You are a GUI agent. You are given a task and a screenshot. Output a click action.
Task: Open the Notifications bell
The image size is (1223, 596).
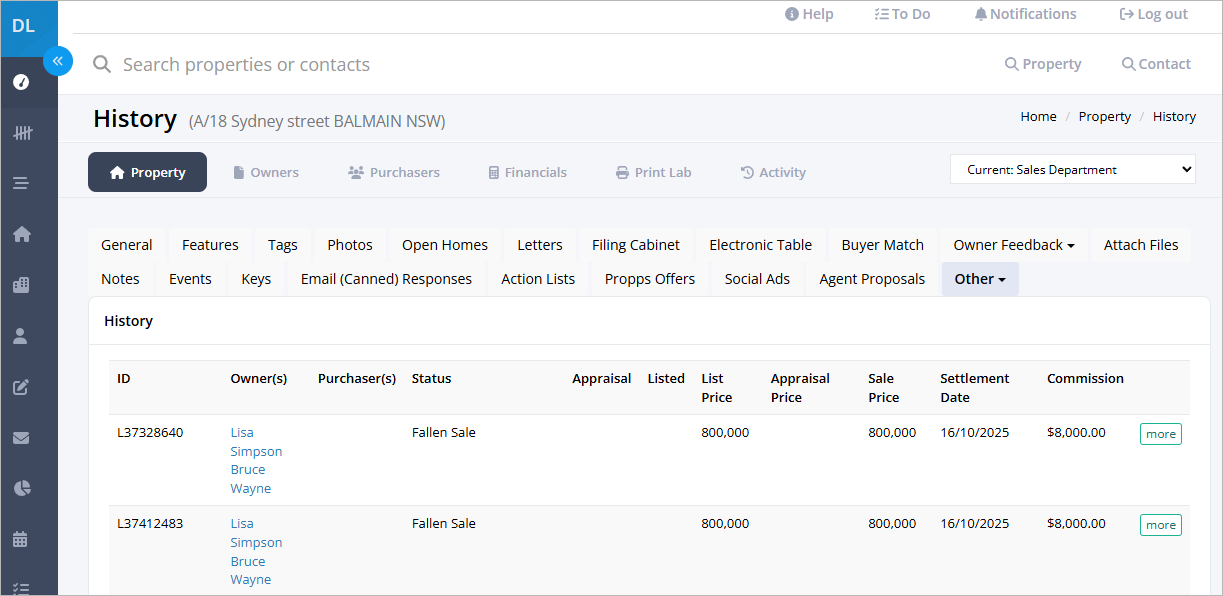point(1025,14)
